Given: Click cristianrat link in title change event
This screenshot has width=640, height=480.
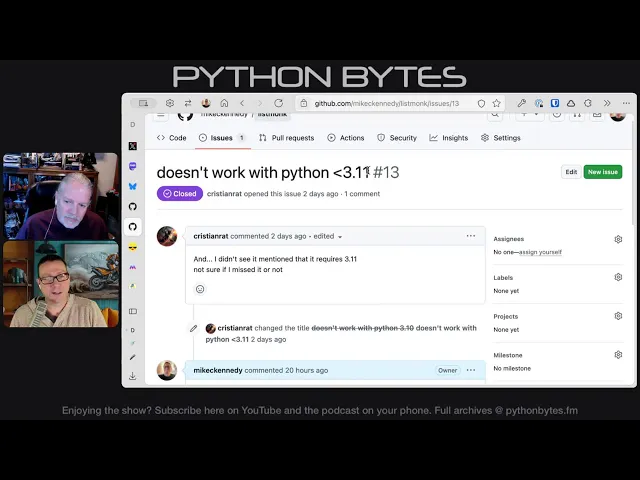Looking at the screenshot, I should click(x=235, y=328).
